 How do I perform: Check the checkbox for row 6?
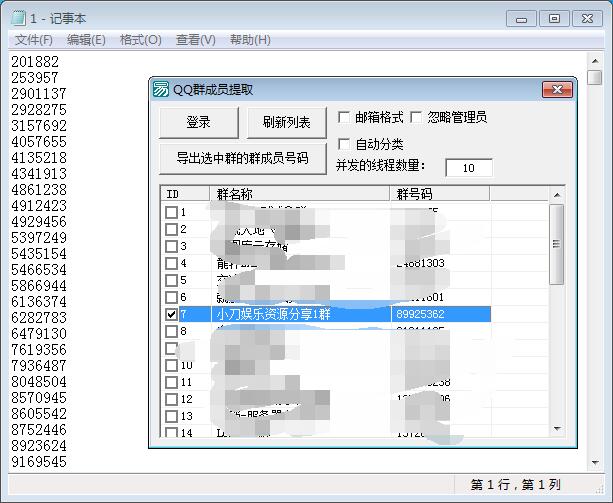click(x=171, y=297)
